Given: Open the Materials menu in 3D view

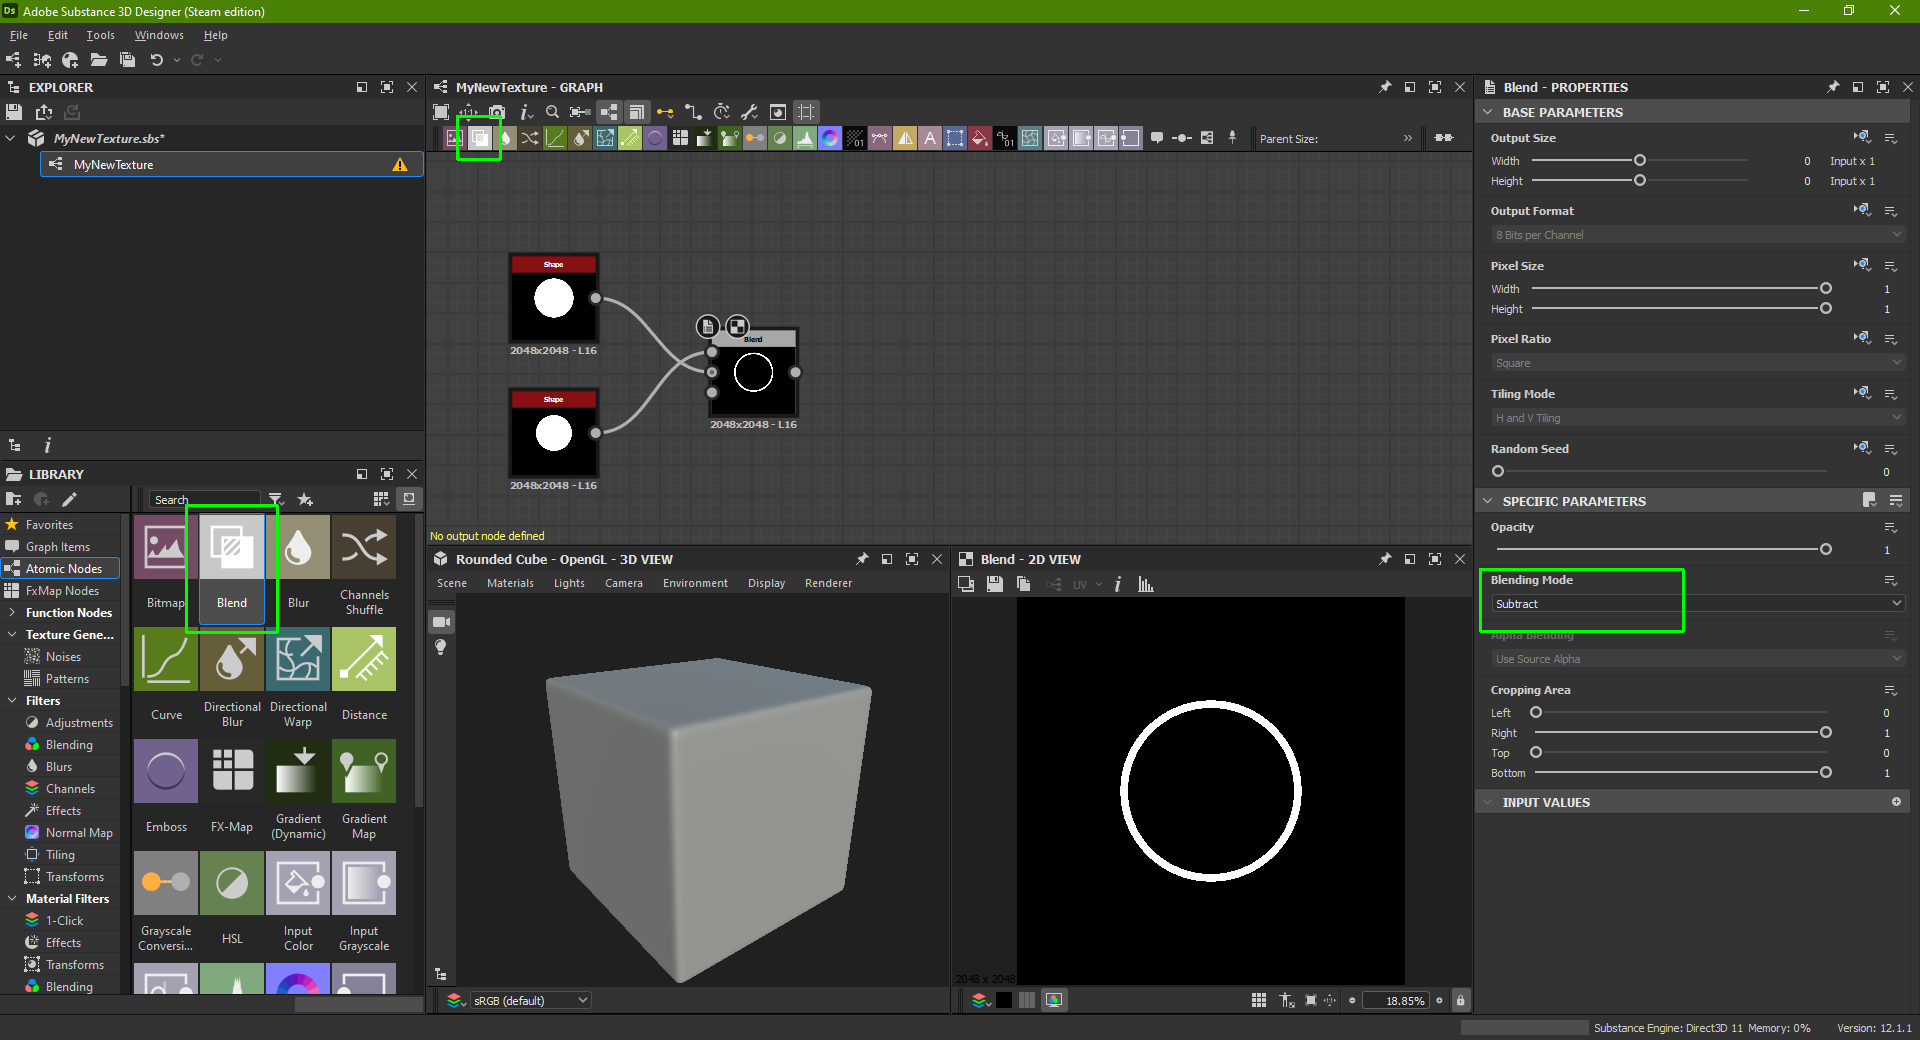Looking at the screenshot, I should (x=510, y=583).
